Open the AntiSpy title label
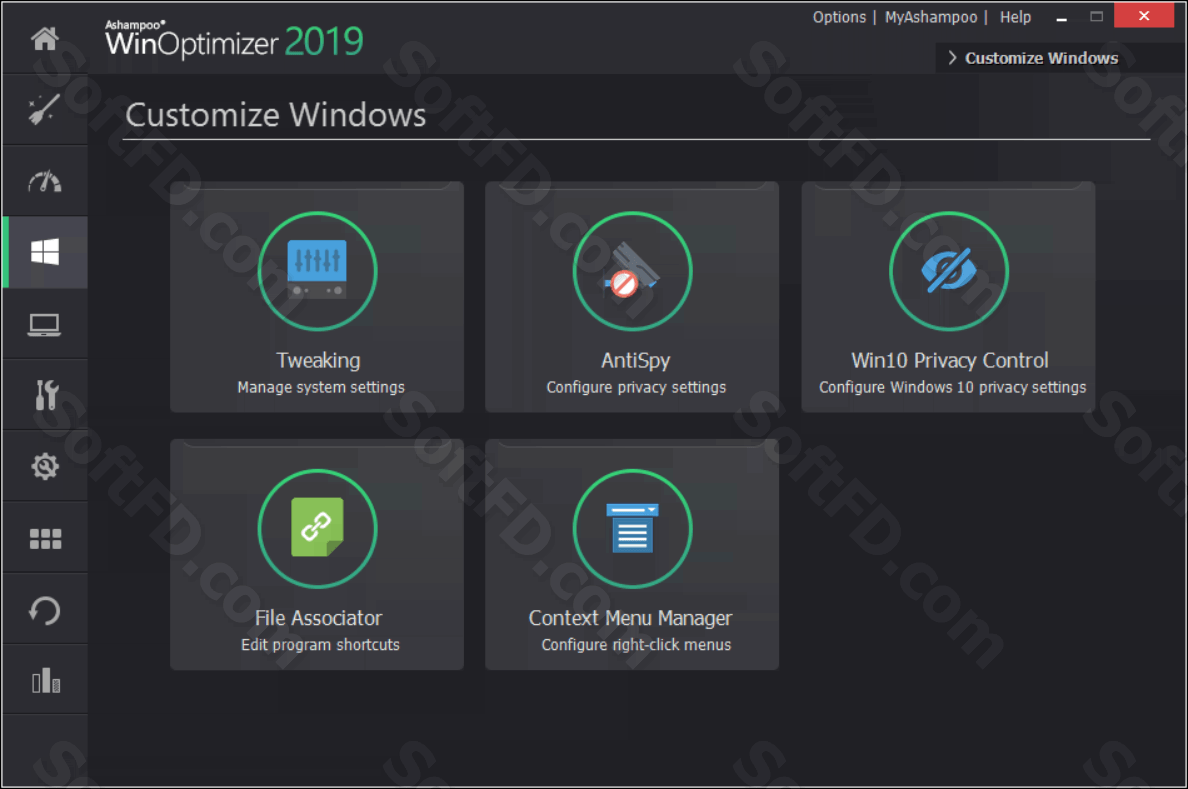Viewport: 1188px width, 789px height. tap(635, 360)
